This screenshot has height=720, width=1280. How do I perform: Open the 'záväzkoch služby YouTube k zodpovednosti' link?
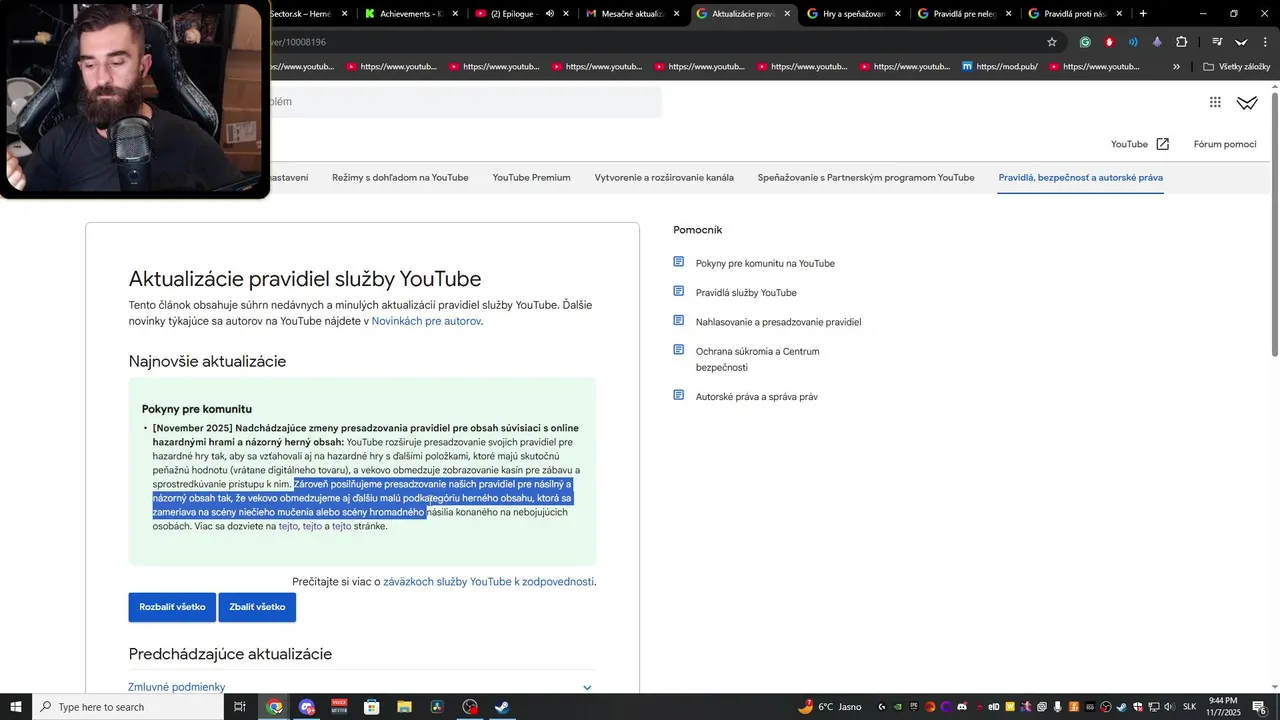pos(488,581)
